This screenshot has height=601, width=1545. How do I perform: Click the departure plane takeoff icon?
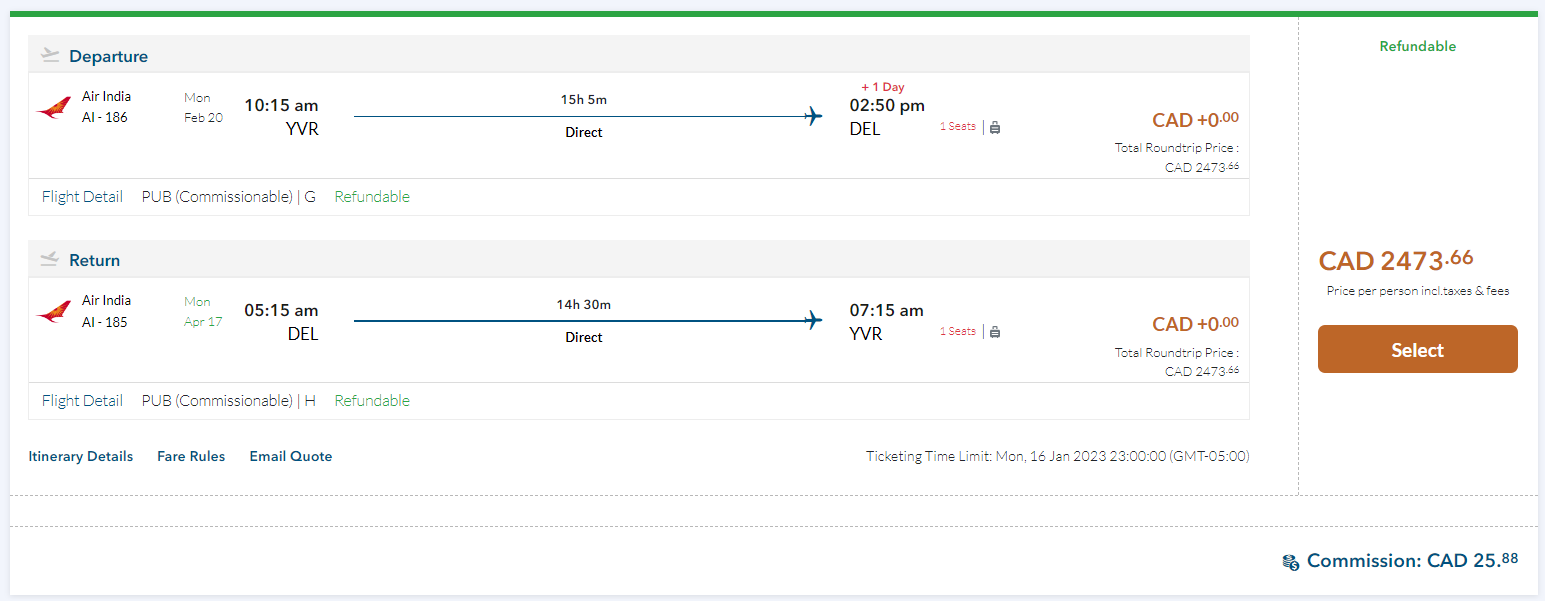pyautogui.click(x=50, y=56)
